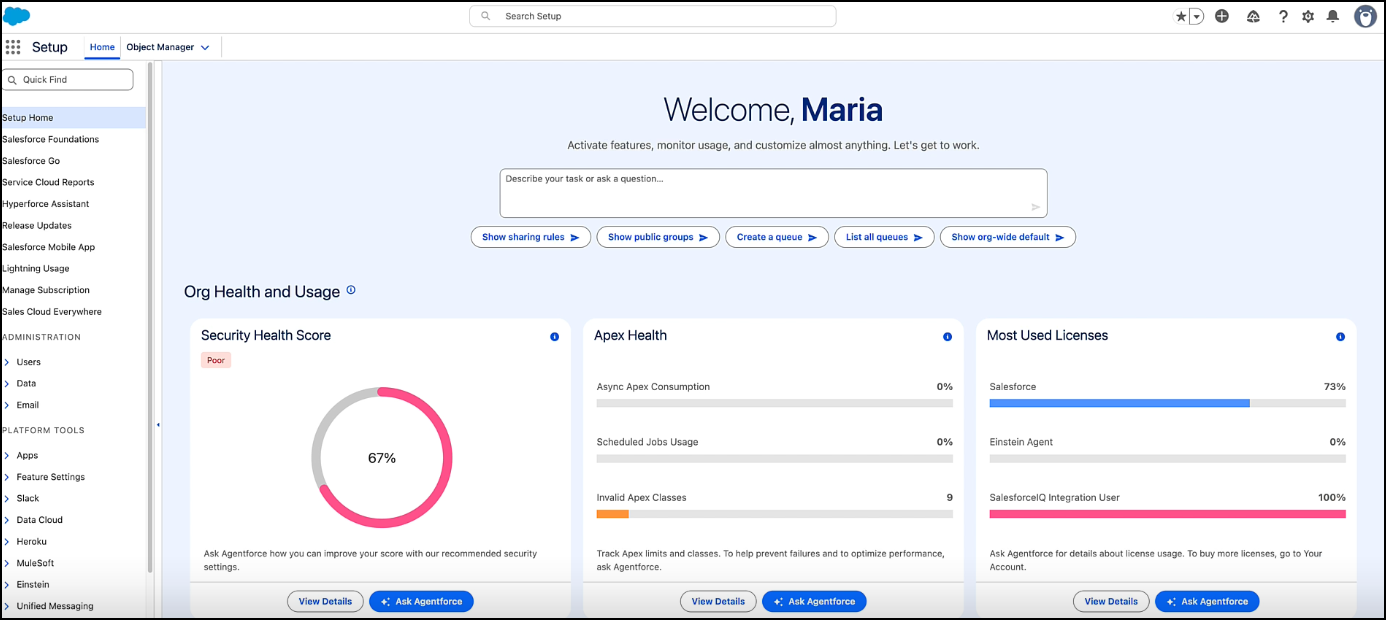This screenshot has height=620, width=1386.
Task: Click the Show public groups button
Action: (x=658, y=237)
